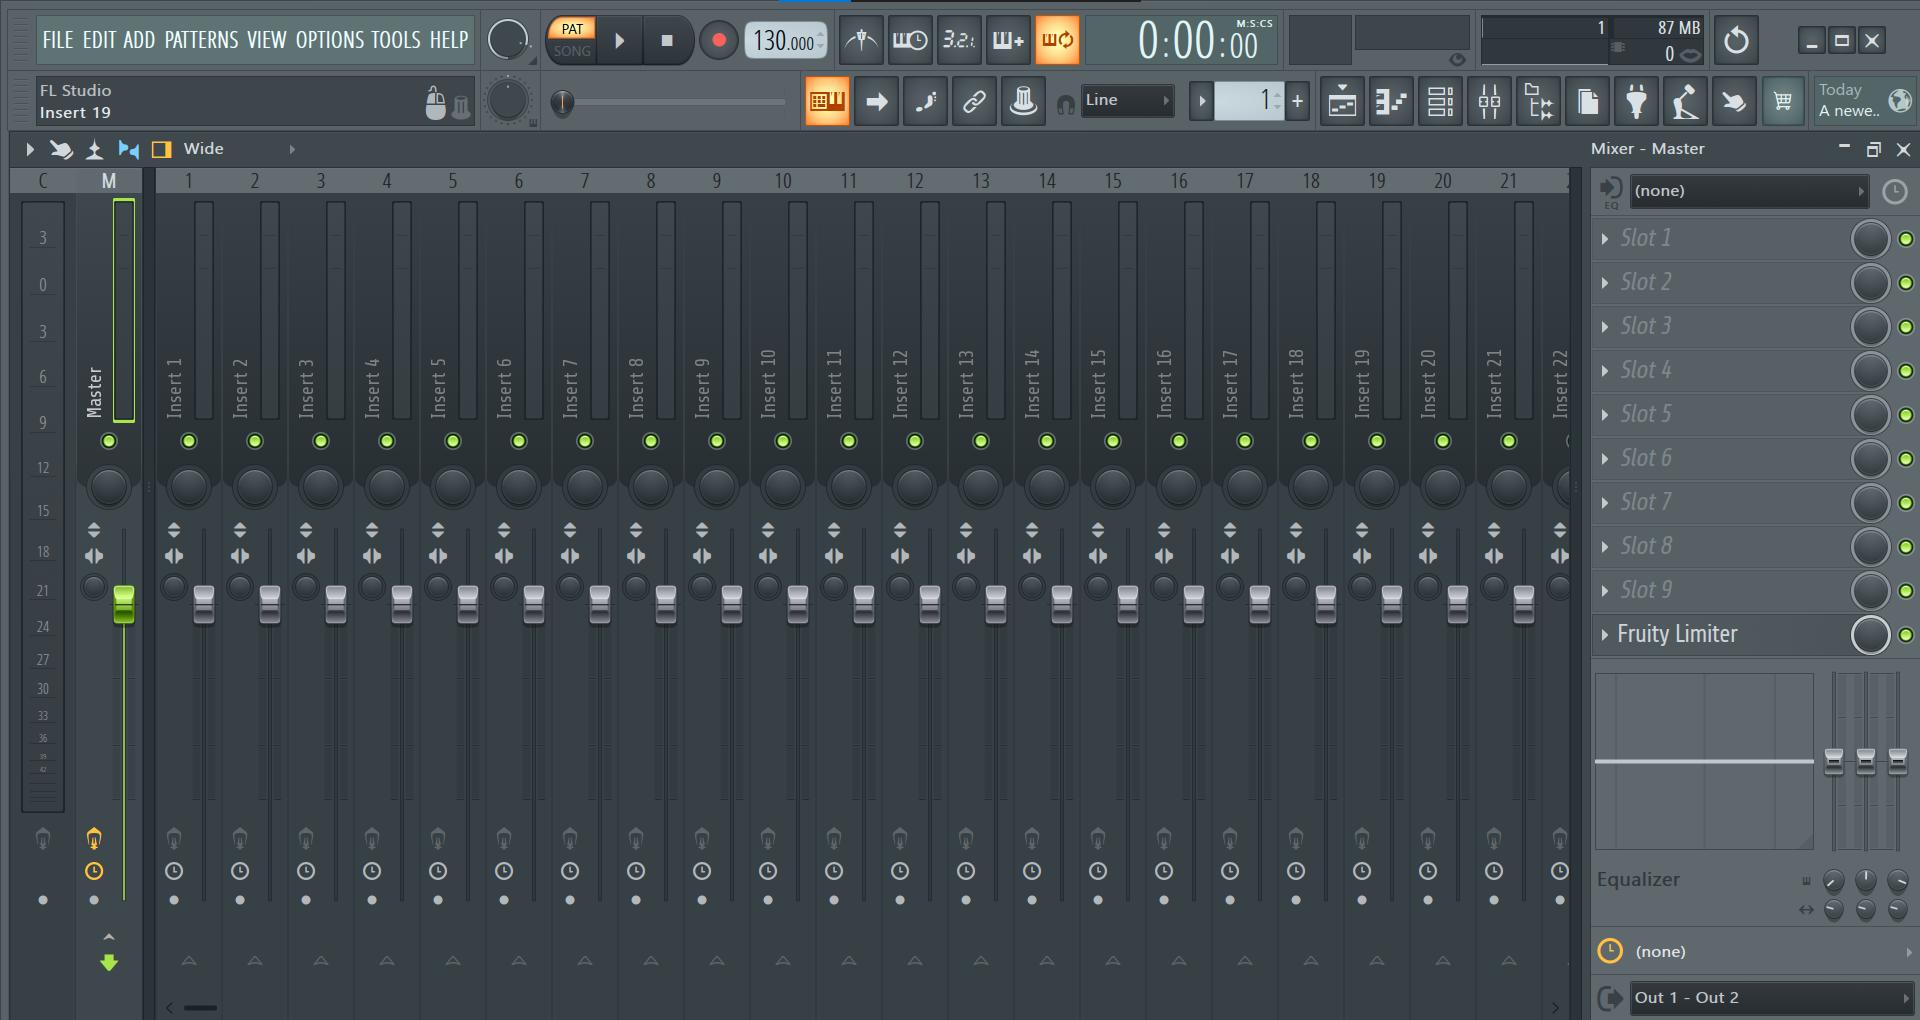The height and width of the screenshot is (1020, 1920).
Task: Click the Play button
Action: click(x=619, y=41)
